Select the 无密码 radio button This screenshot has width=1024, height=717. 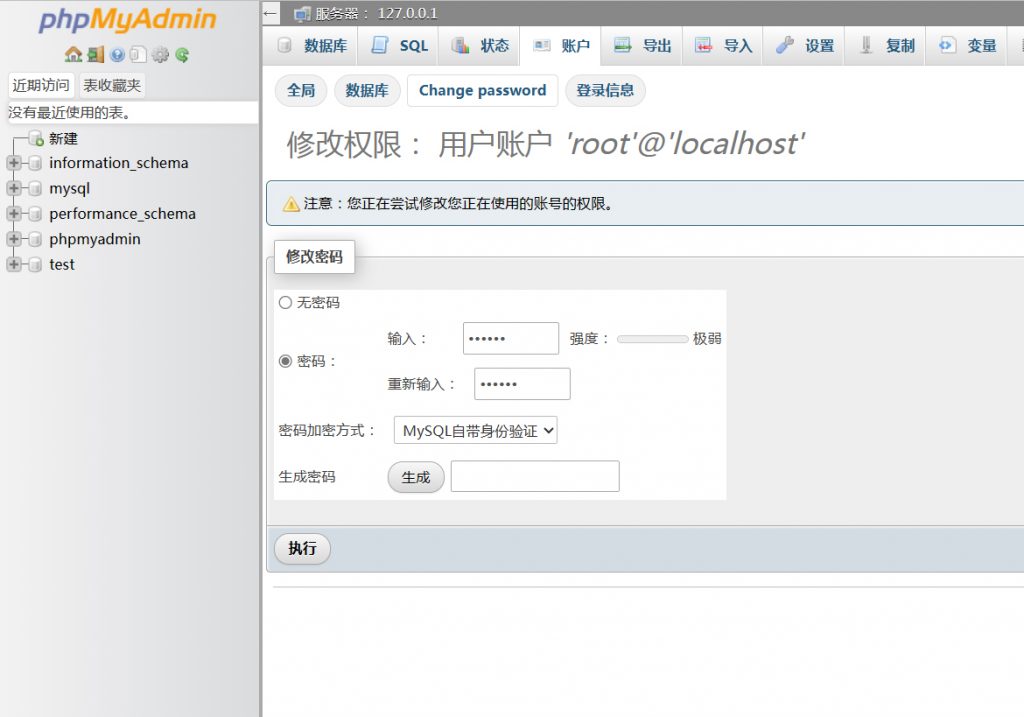point(285,302)
